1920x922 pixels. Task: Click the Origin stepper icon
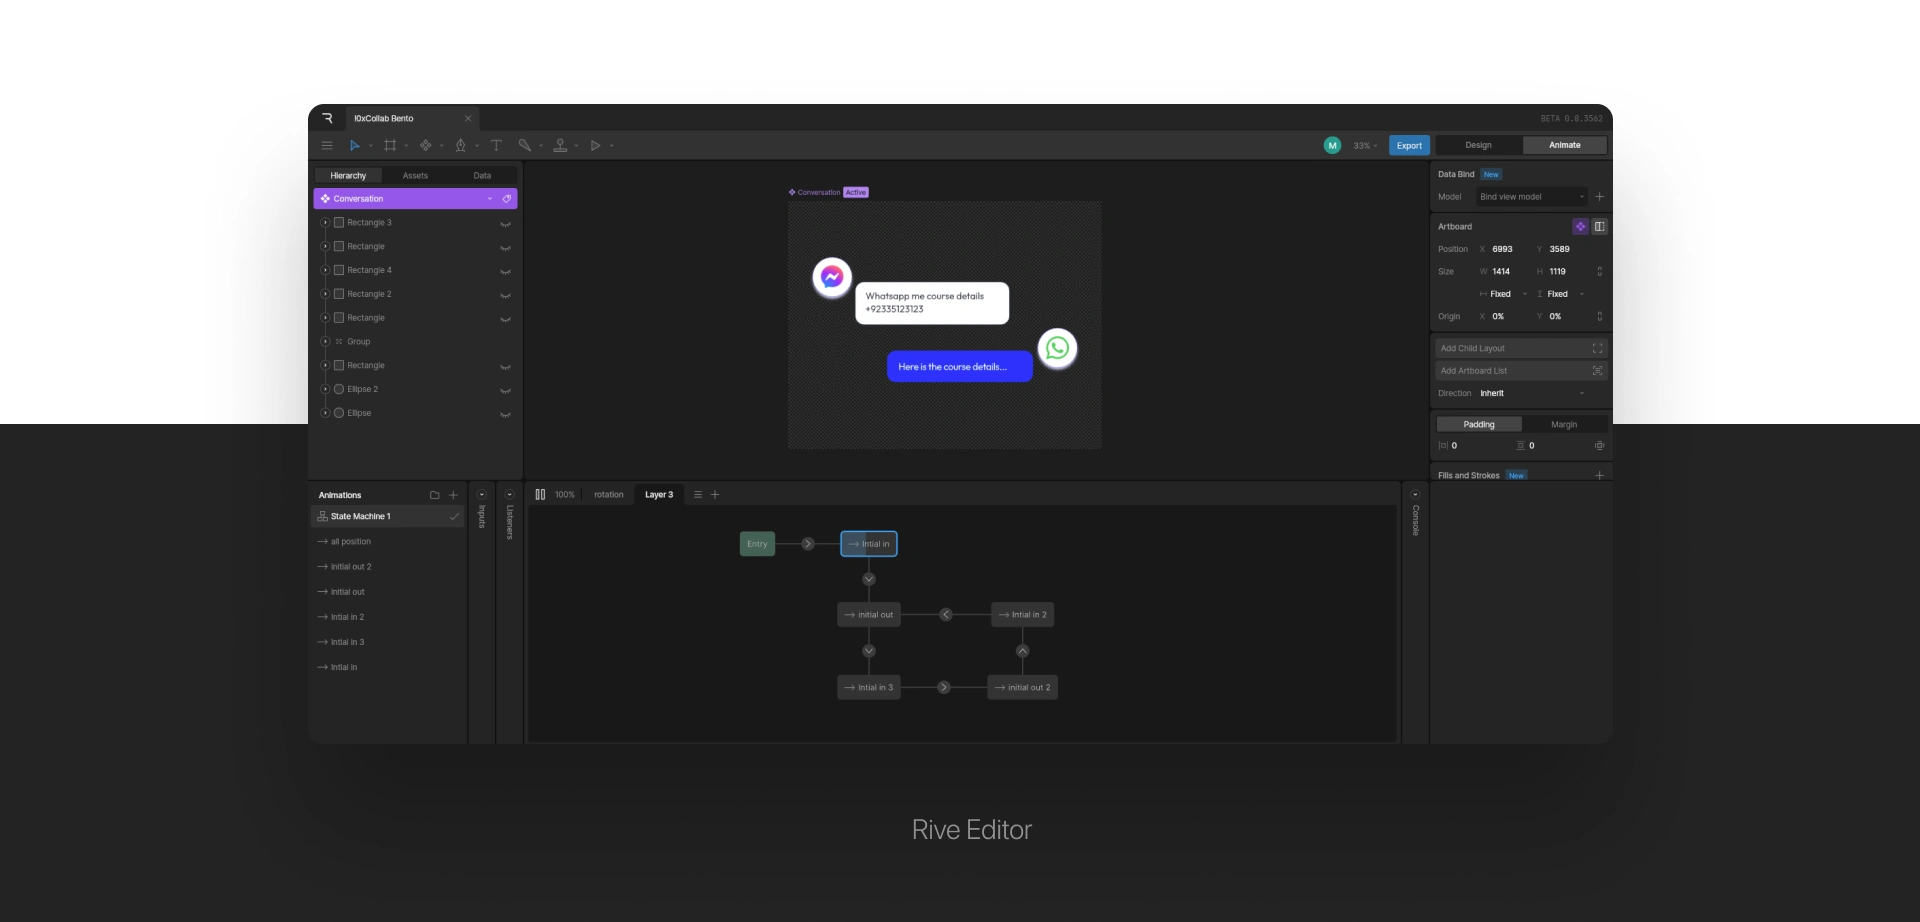pos(1600,317)
